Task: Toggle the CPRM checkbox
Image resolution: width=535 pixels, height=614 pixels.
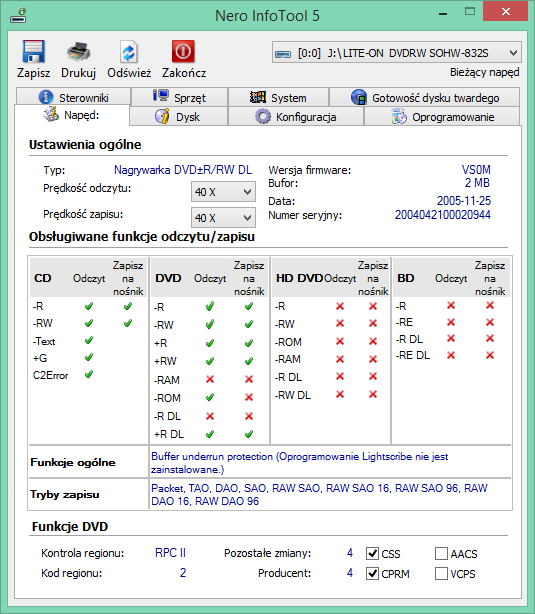Action: click(x=372, y=573)
